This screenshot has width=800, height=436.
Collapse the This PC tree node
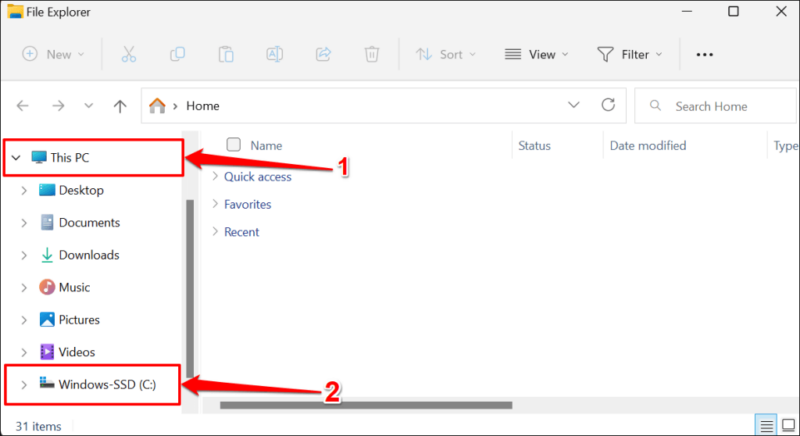pos(16,158)
